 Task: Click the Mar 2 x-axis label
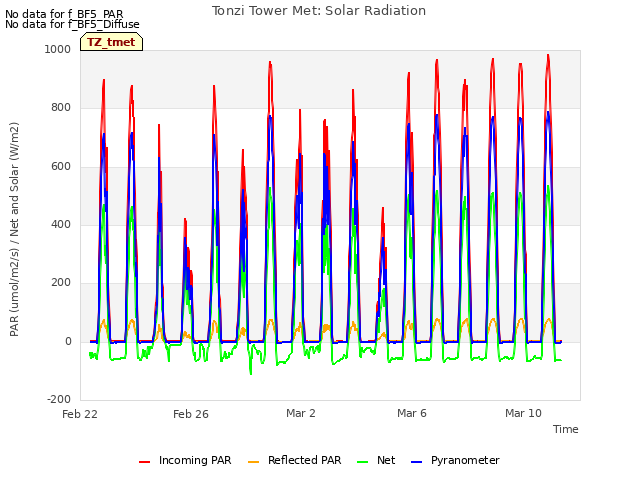(301, 413)
